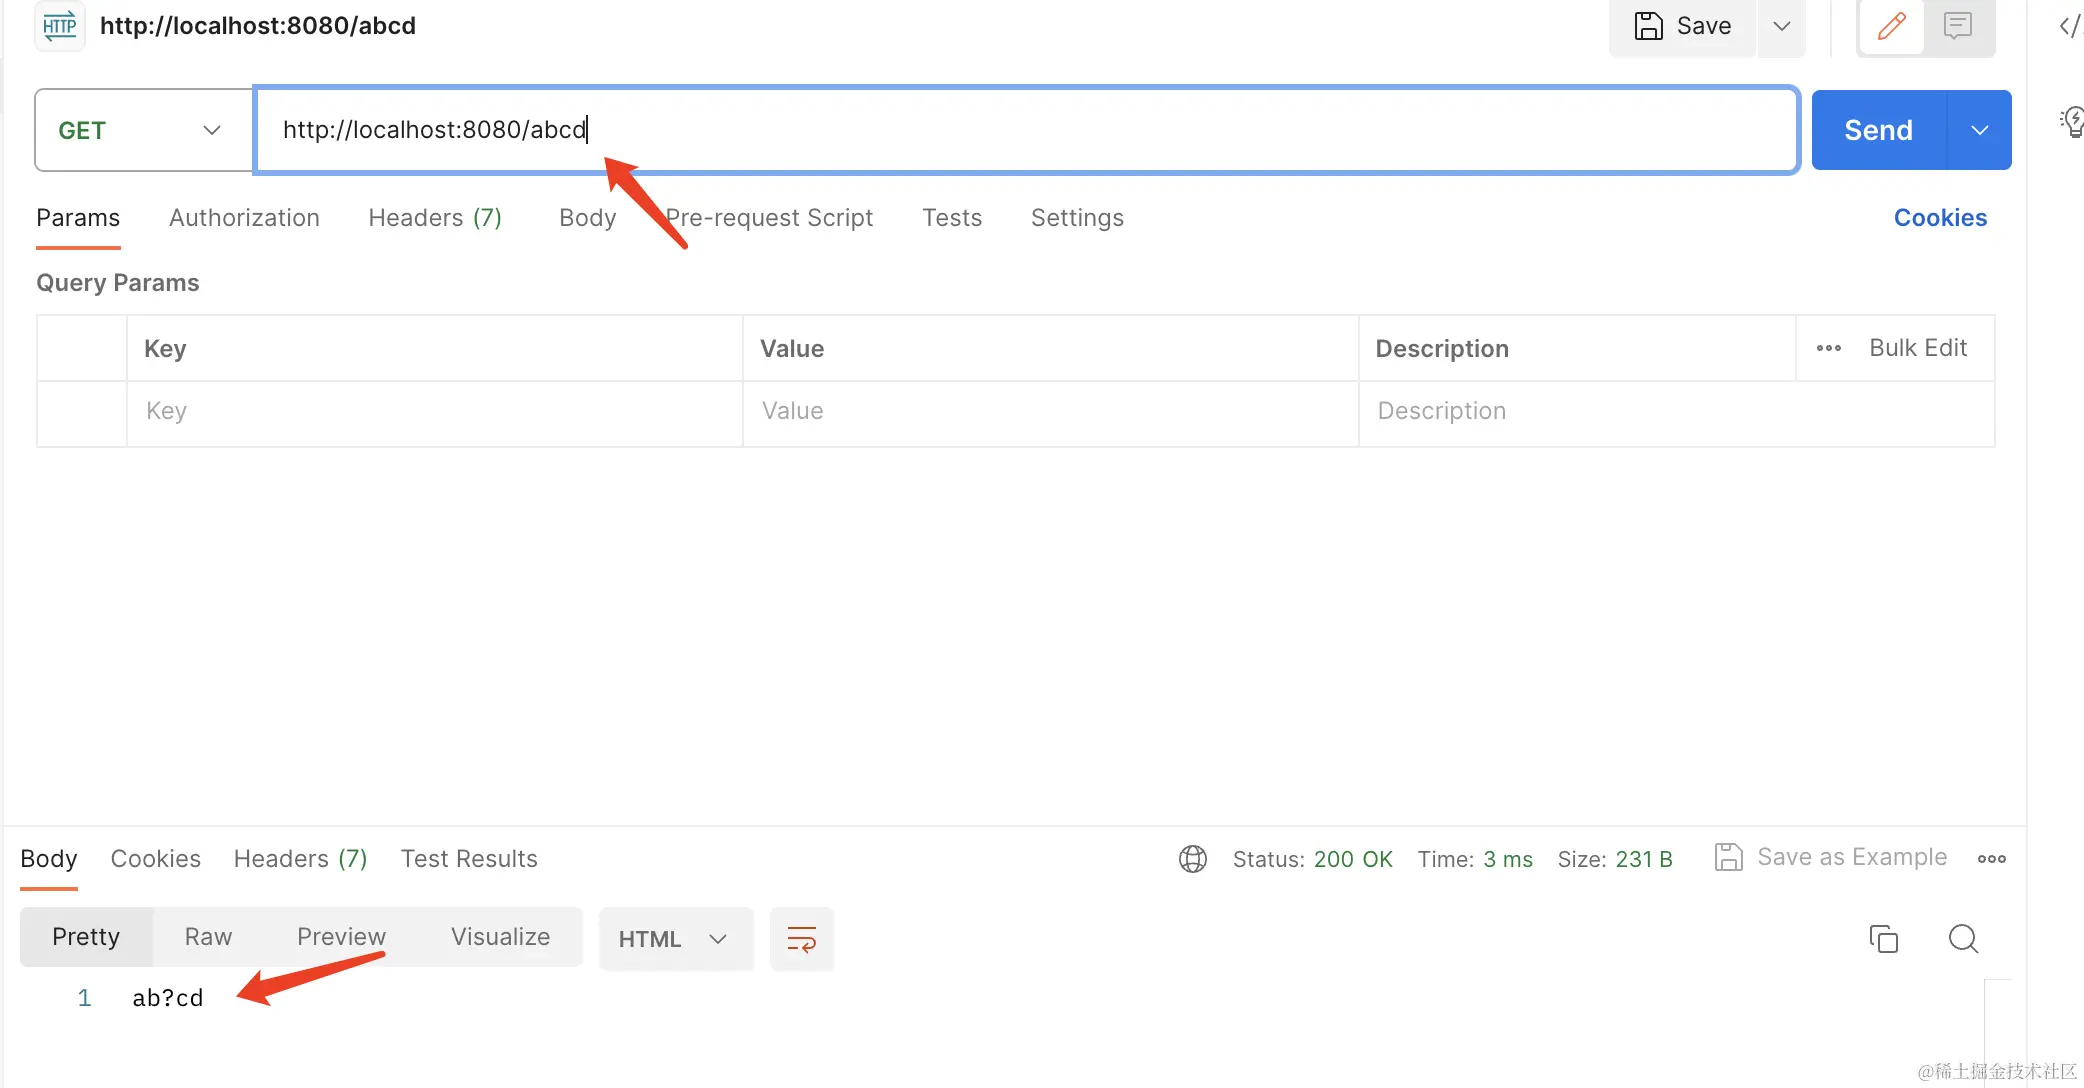Click the network globe icon

(x=1192, y=859)
